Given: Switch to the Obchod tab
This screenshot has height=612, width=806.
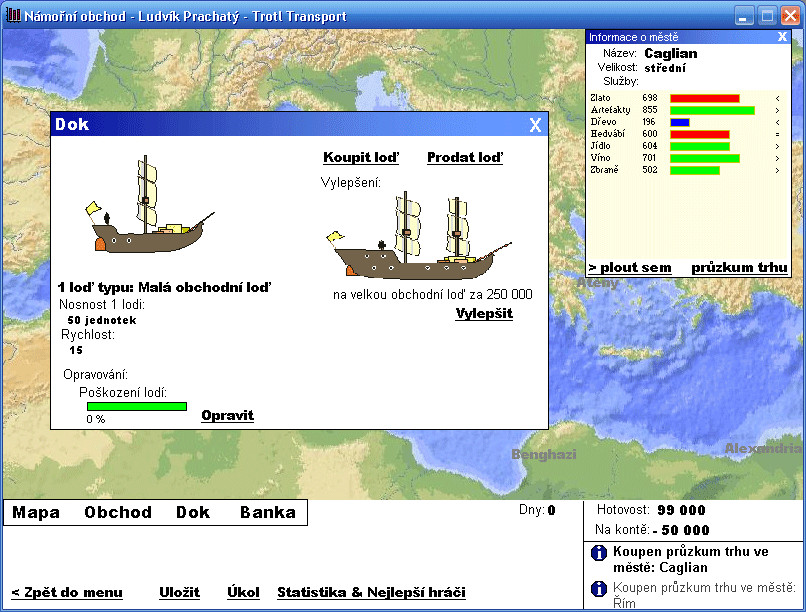Looking at the screenshot, I should pyautogui.click(x=118, y=512).
